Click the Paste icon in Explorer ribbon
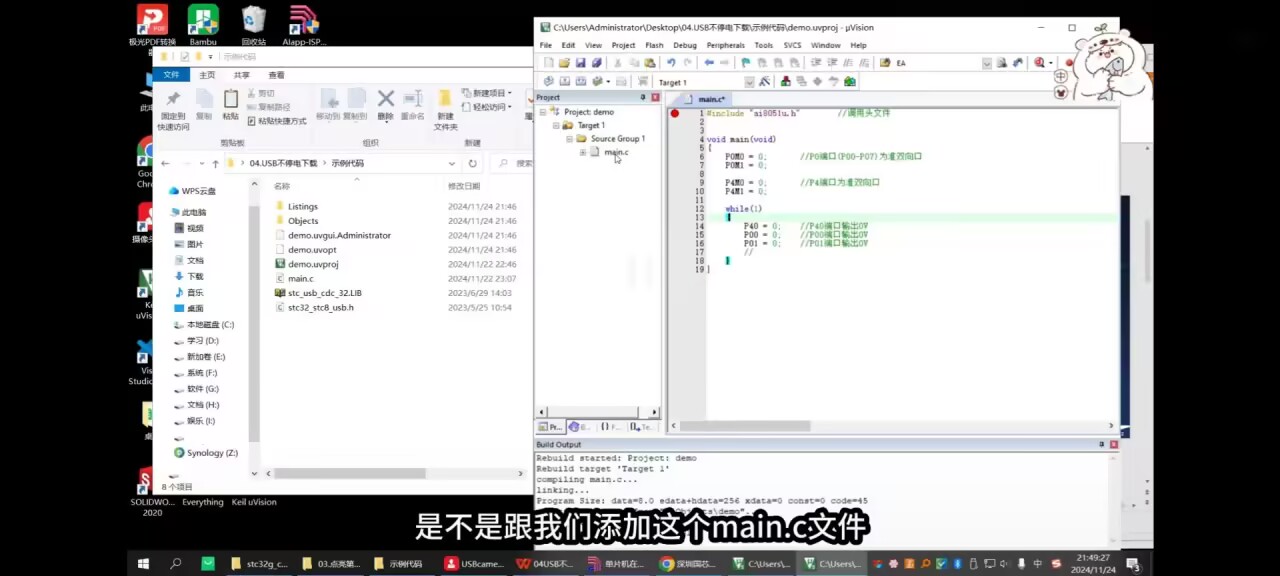1280x576 pixels. (230, 101)
